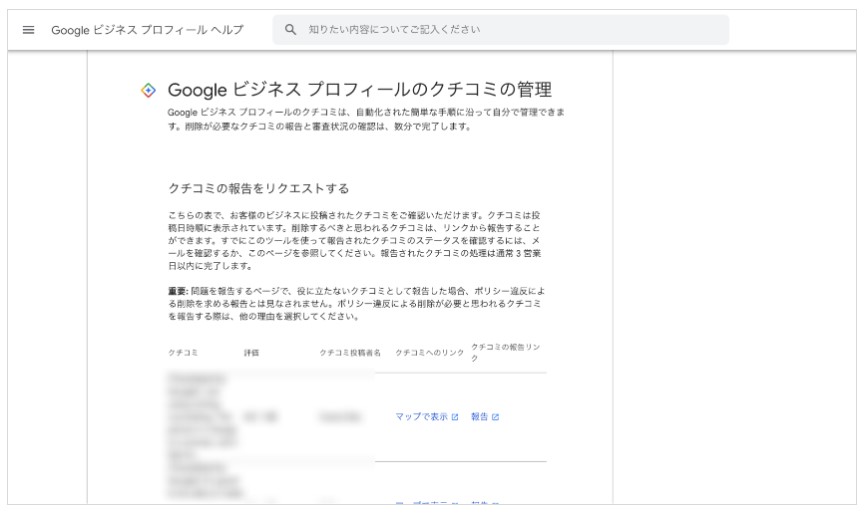Click the page title Google ビジネス プロフィールのクチコミの管理
This screenshot has width=865, height=515.
pyautogui.click(x=360, y=90)
